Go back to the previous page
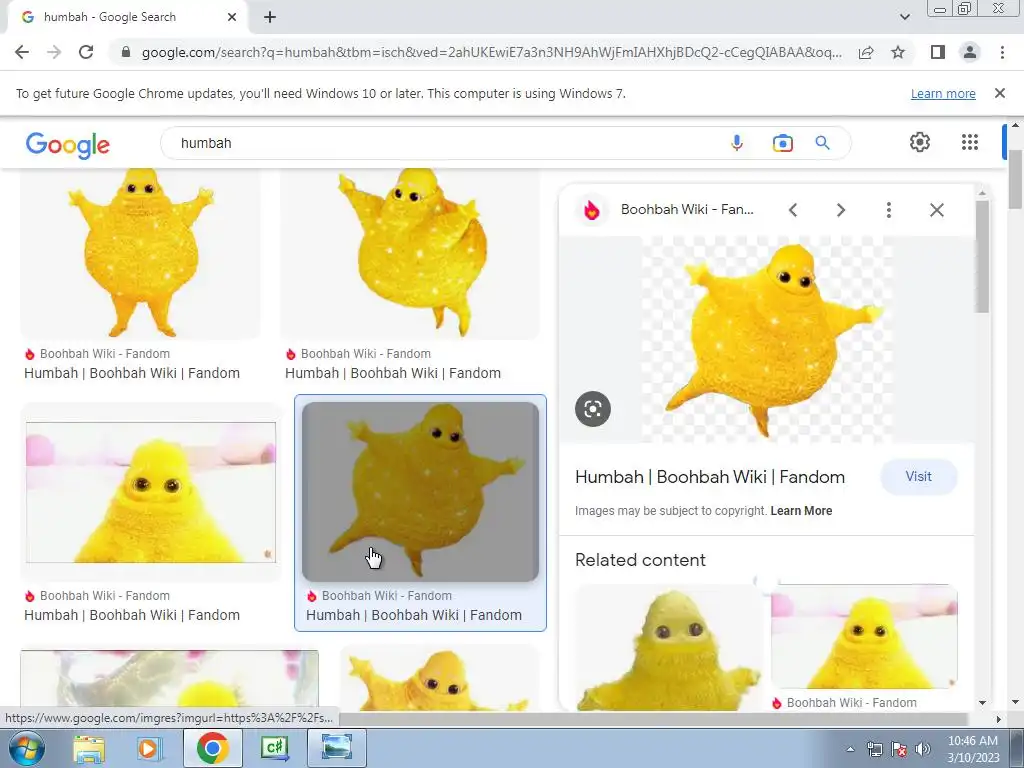1024x768 pixels. (22, 52)
